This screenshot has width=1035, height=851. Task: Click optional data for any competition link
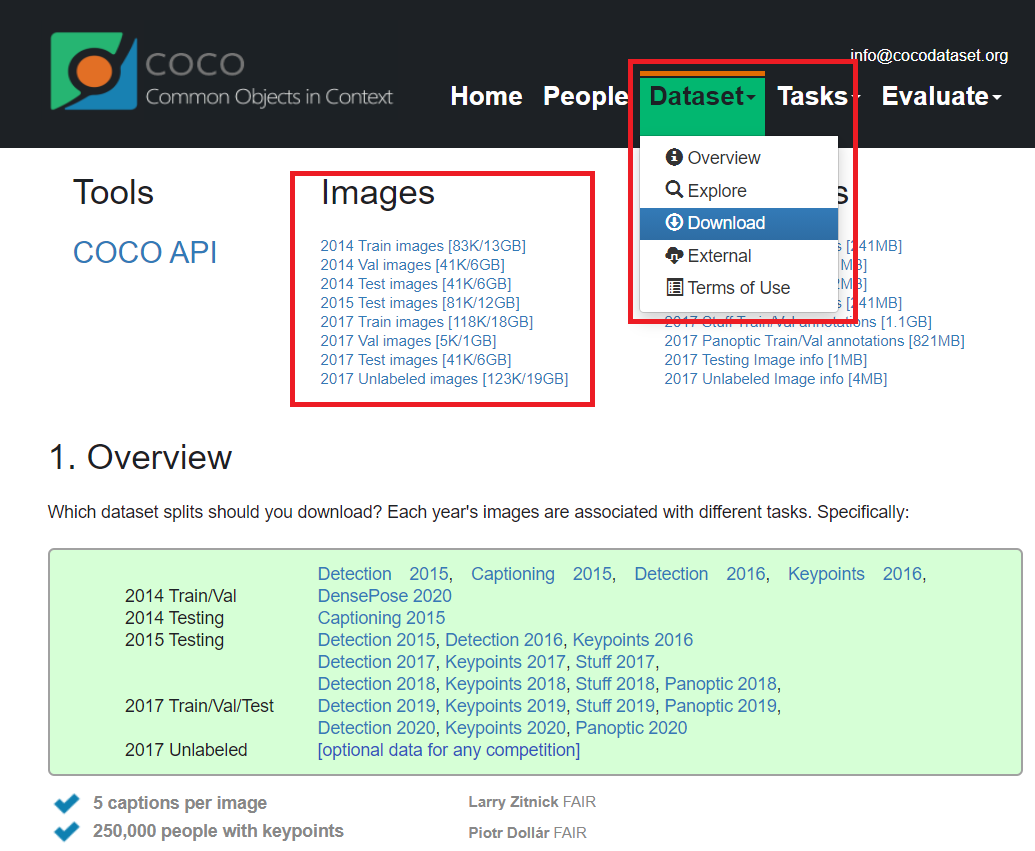[449, 750]
